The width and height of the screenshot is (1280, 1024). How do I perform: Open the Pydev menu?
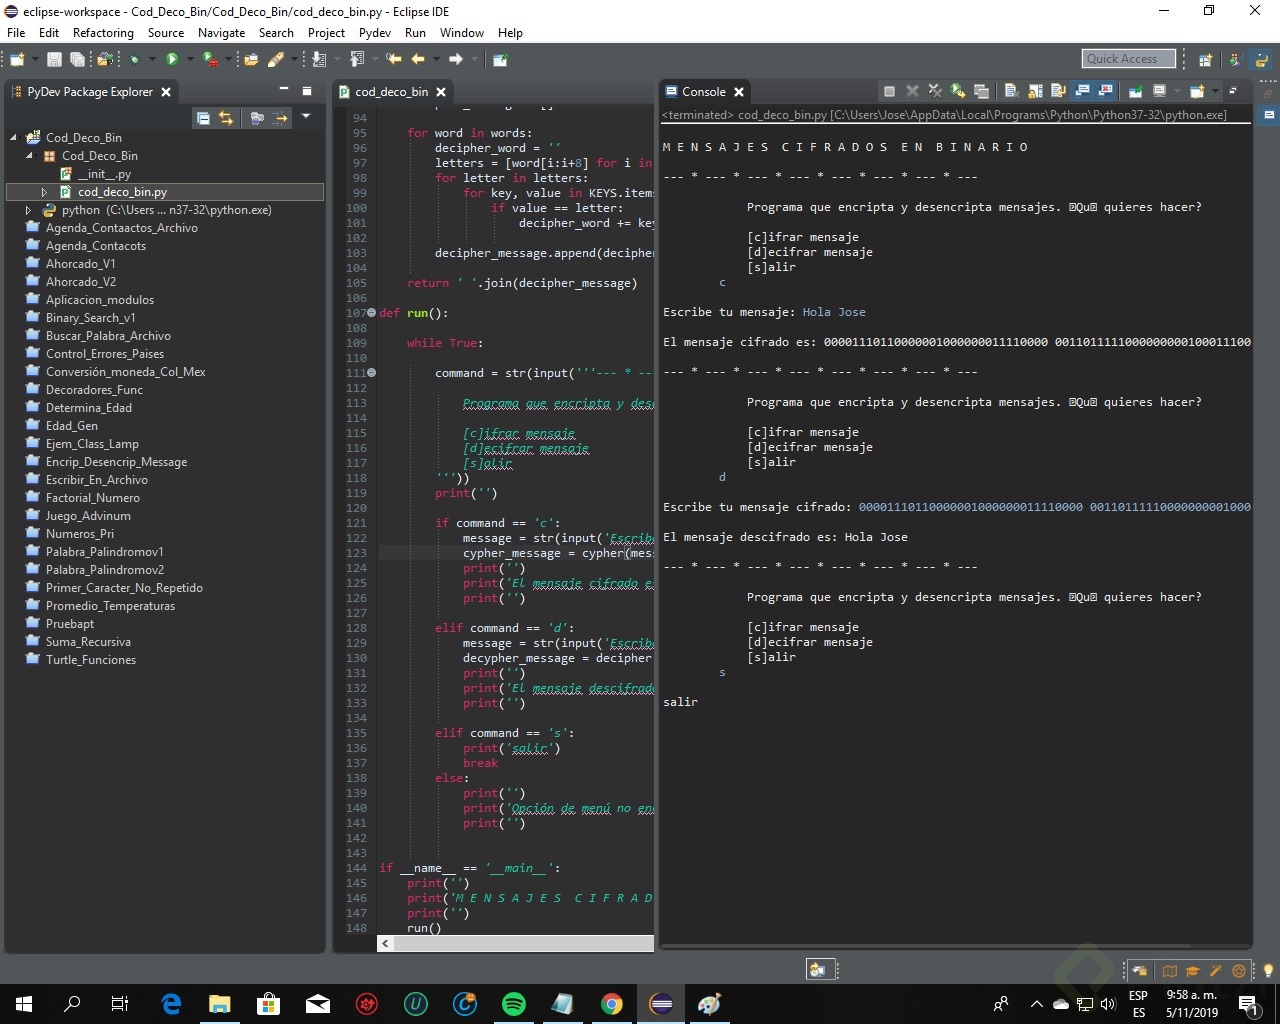(374, 33)
